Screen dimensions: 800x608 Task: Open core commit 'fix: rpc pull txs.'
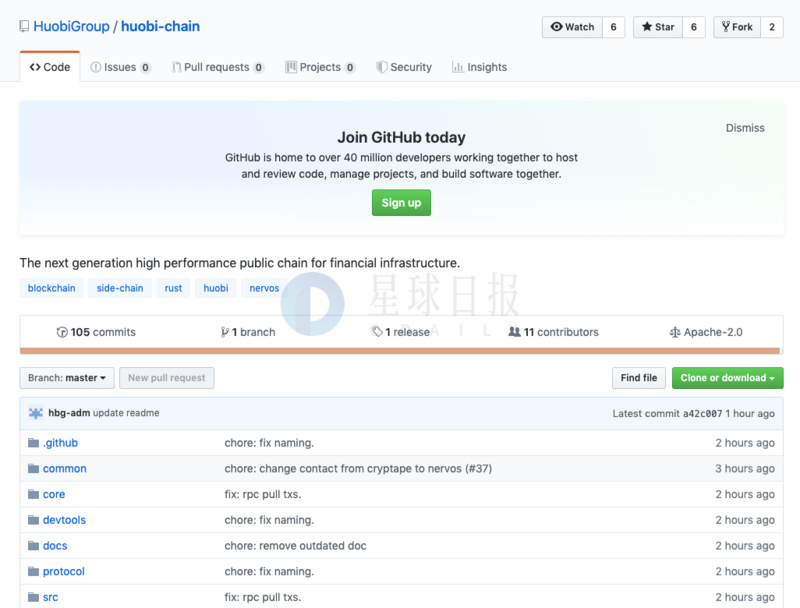tap(263, 494)
